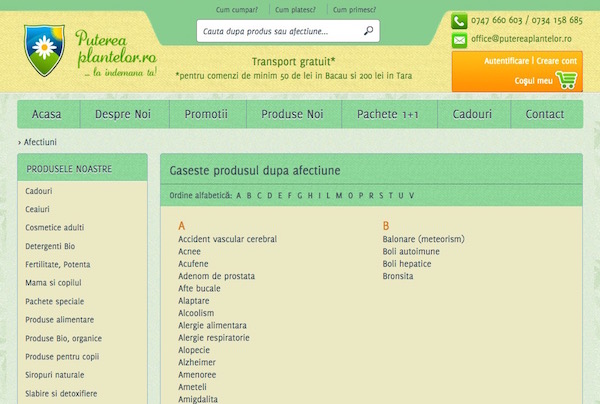Select Balonare (meteorism) condition

423,239
